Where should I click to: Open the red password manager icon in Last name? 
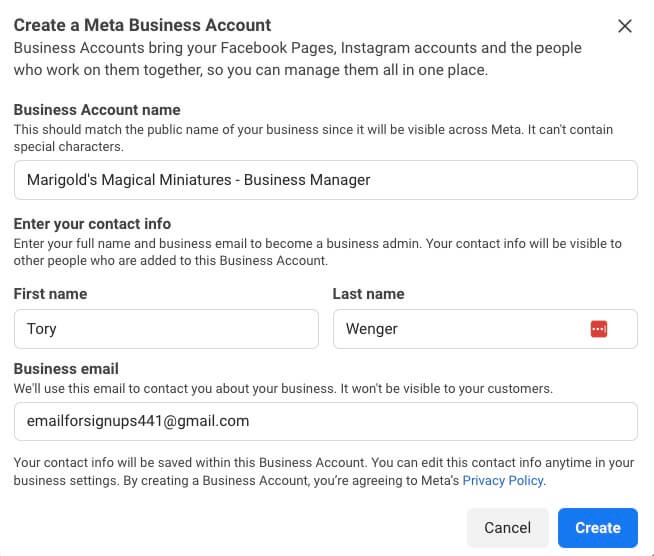[x=599, y=329]
